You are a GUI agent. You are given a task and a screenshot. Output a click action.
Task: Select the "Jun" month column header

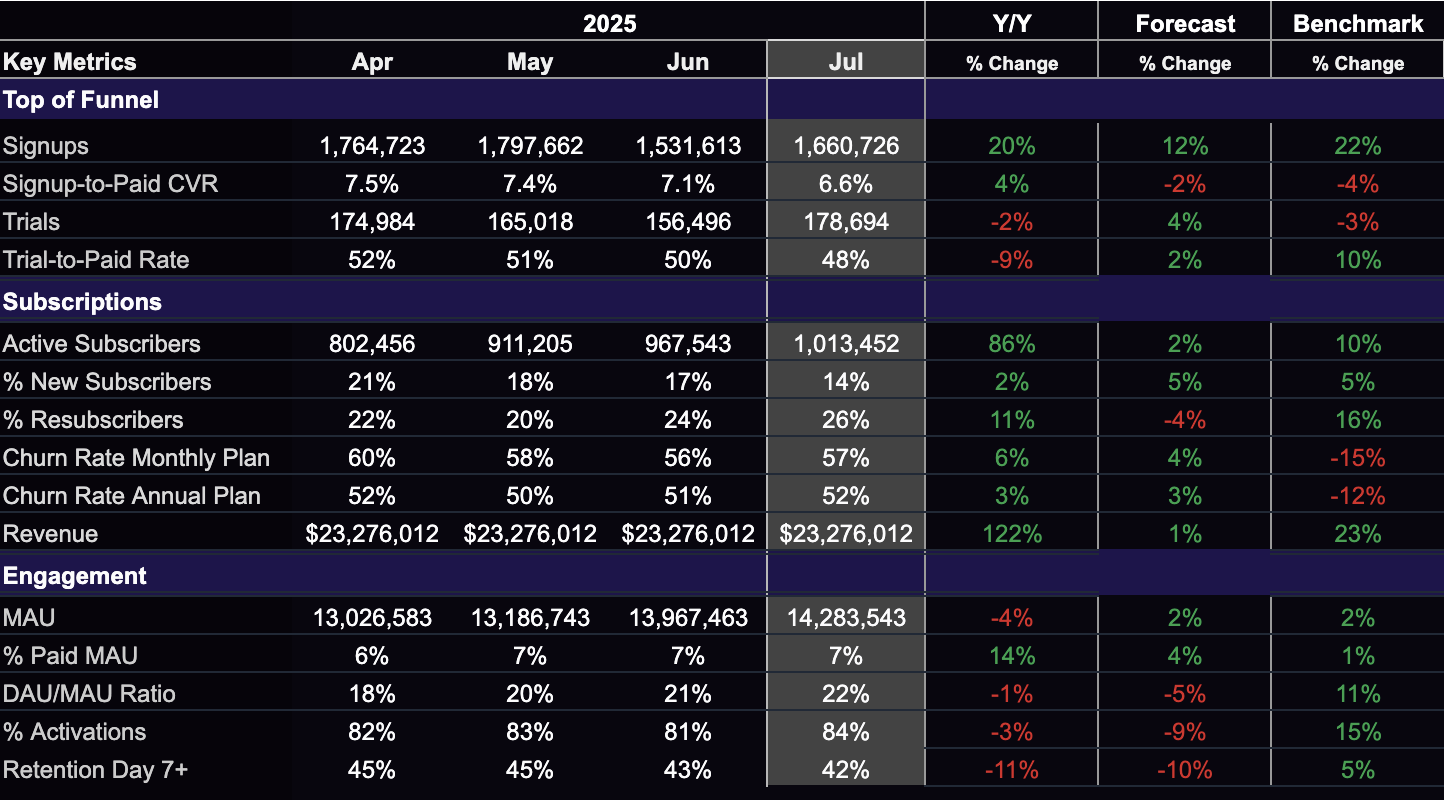point(688,62)
